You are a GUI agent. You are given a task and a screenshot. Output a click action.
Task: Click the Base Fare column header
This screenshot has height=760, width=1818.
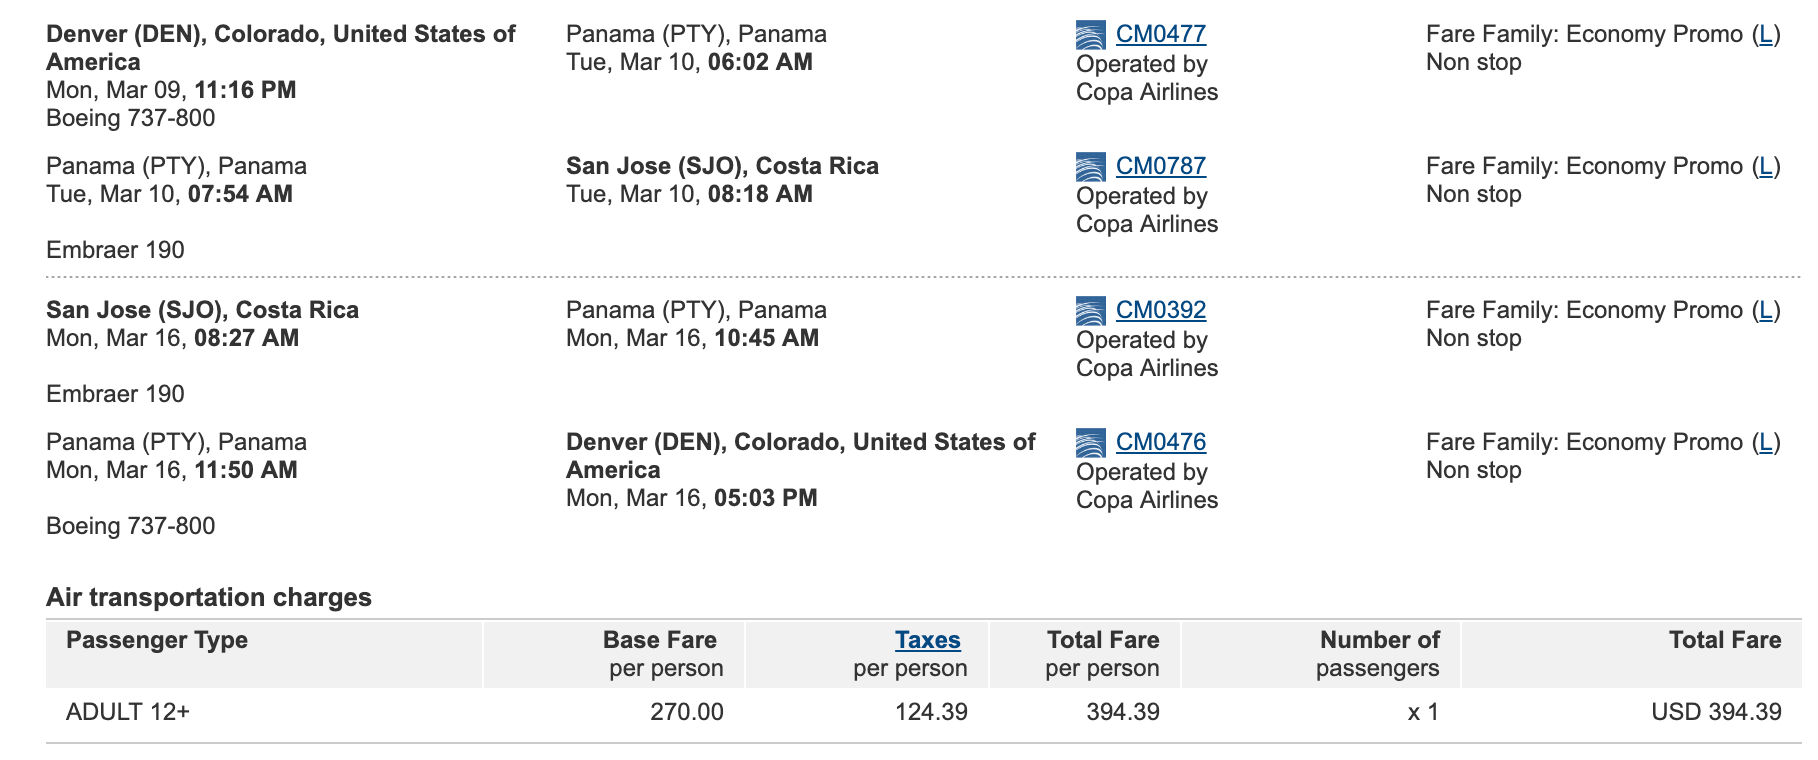[x=660, y=641]
